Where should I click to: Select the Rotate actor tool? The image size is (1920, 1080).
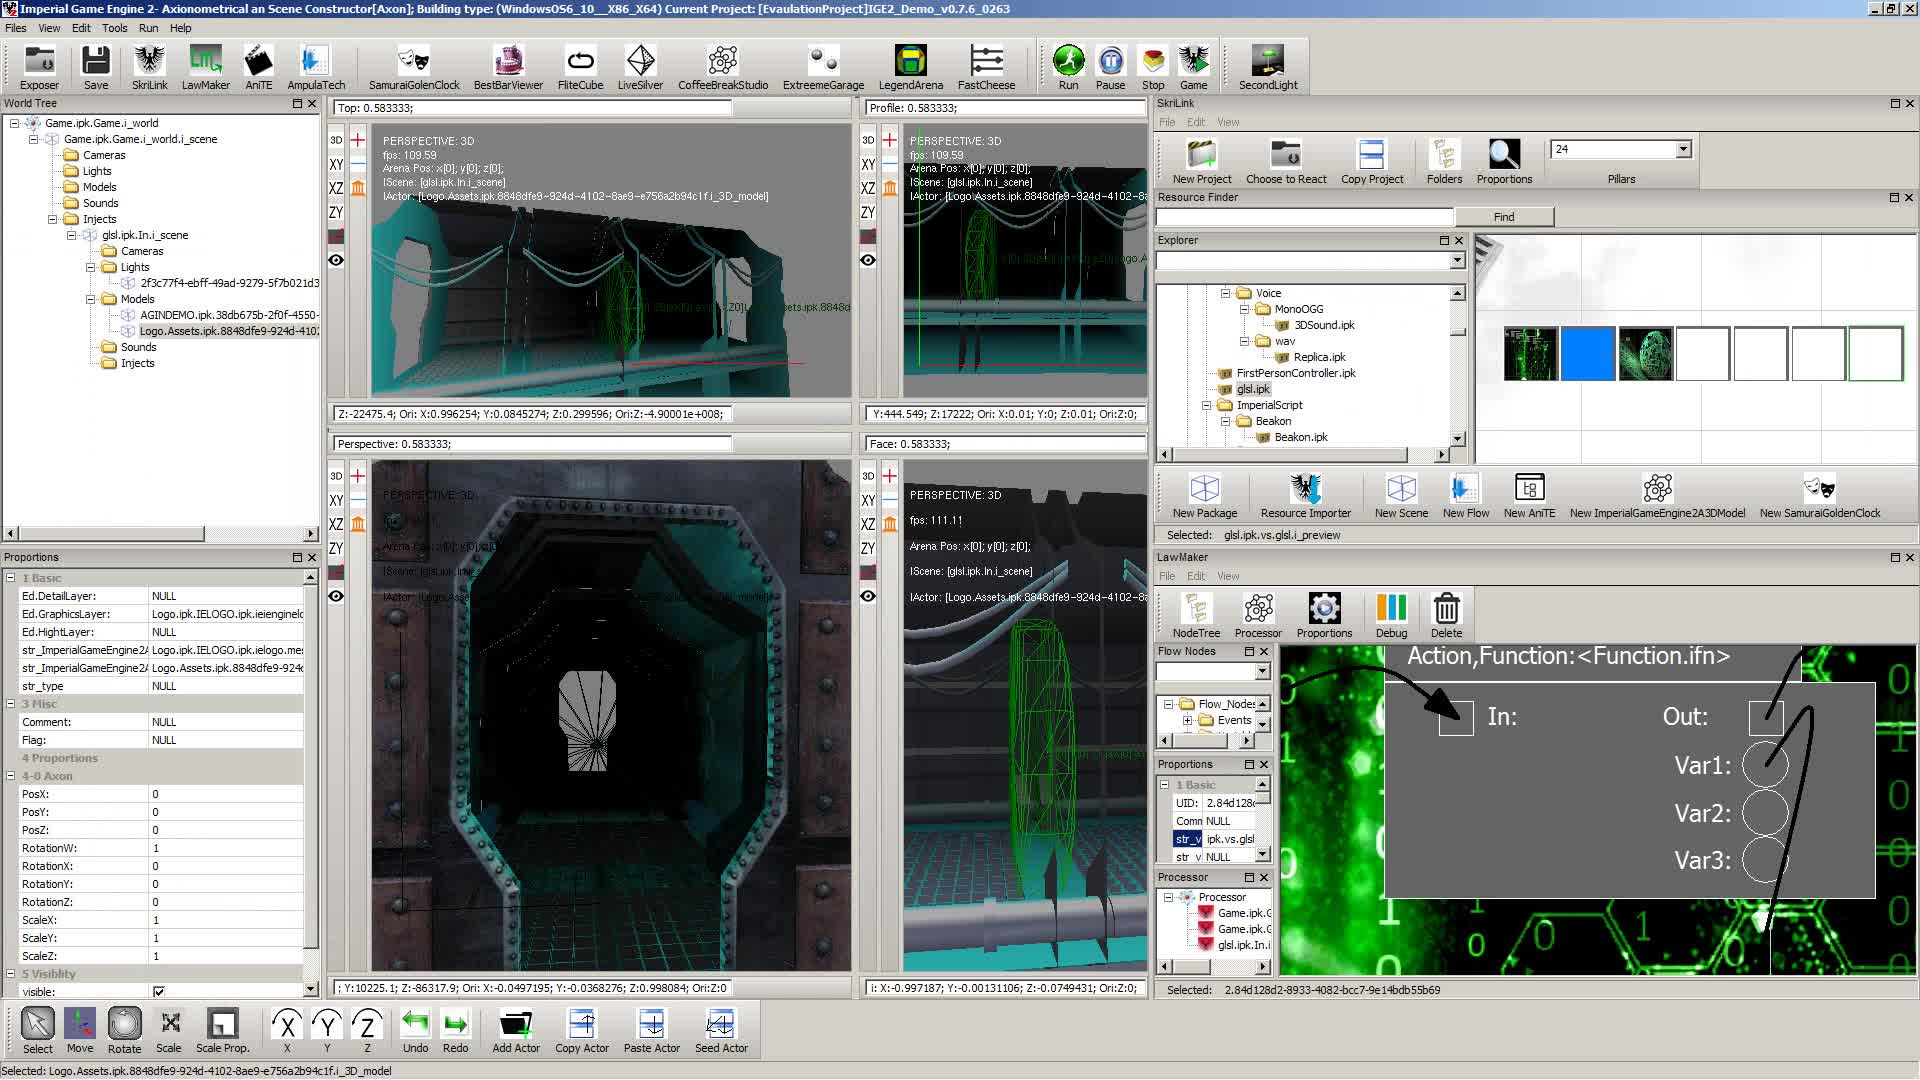tap(124, 1030)
